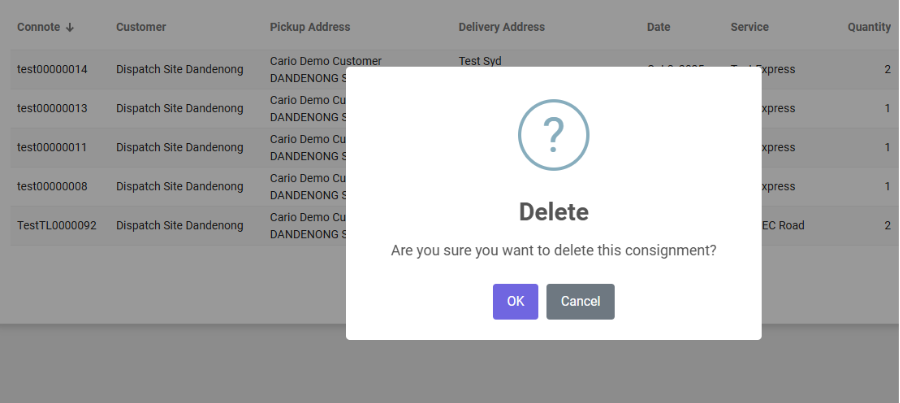
Task: Click connote test00000011 cell
Action: [x=52, y=148]
